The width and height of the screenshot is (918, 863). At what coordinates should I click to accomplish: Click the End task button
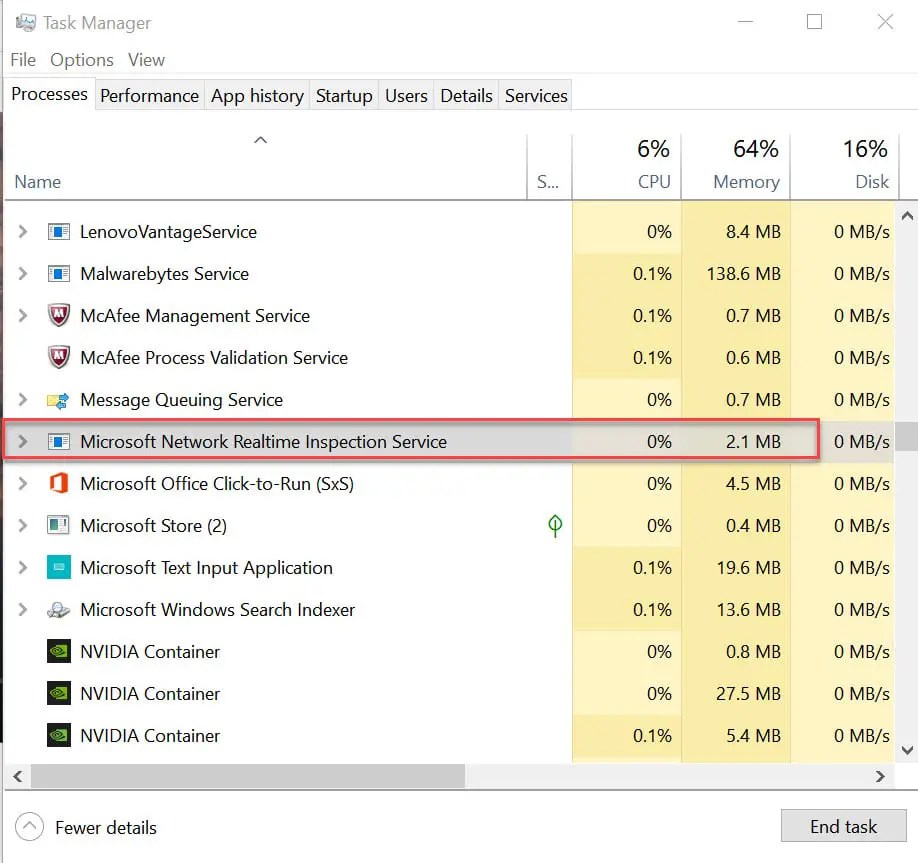844,826
